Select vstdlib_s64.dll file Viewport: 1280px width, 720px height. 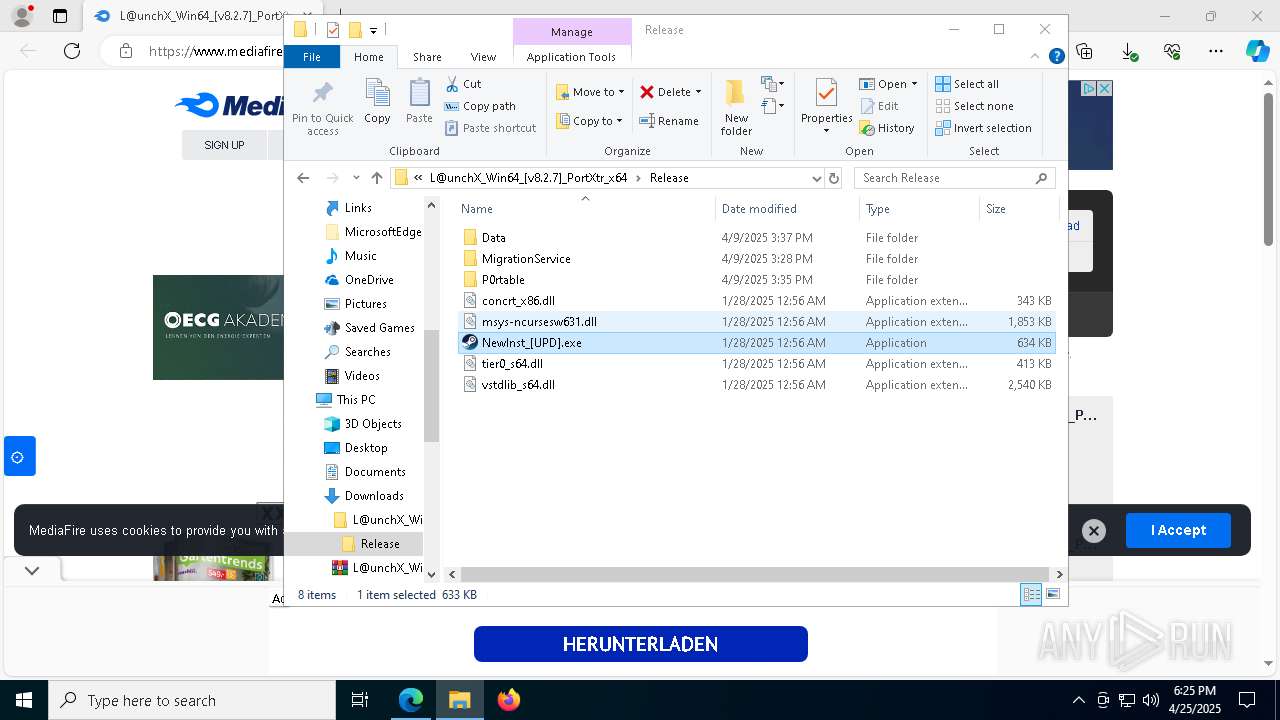pyautogui.click(x=757, y=385)
